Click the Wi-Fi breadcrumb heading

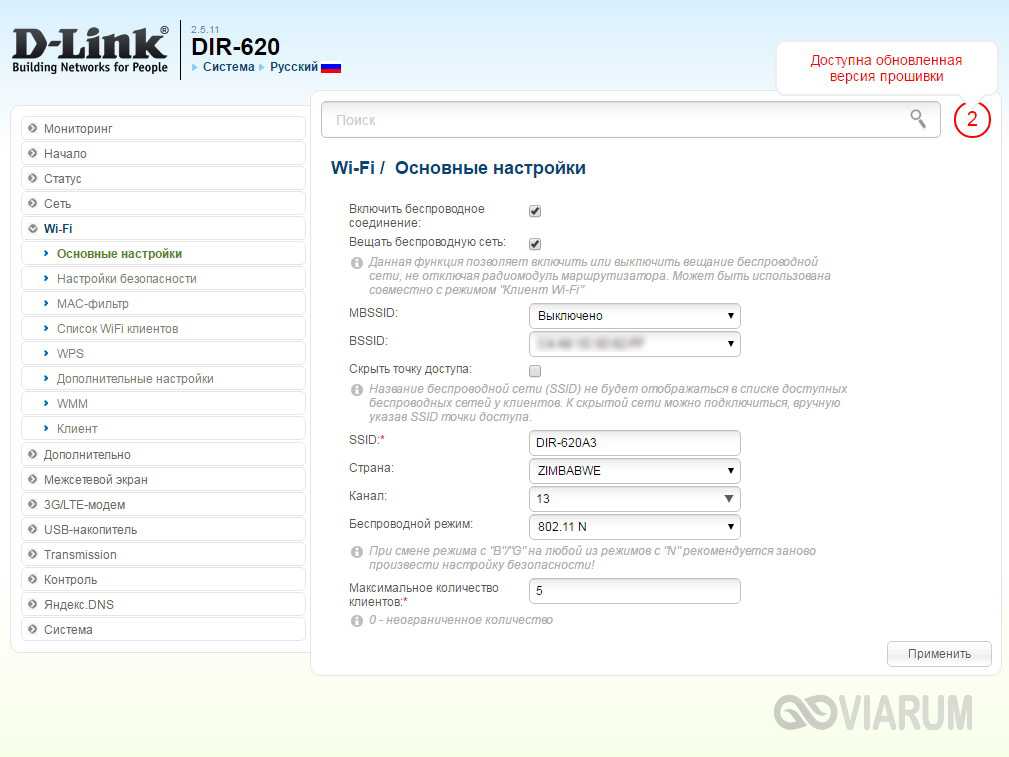coord(352,168)
